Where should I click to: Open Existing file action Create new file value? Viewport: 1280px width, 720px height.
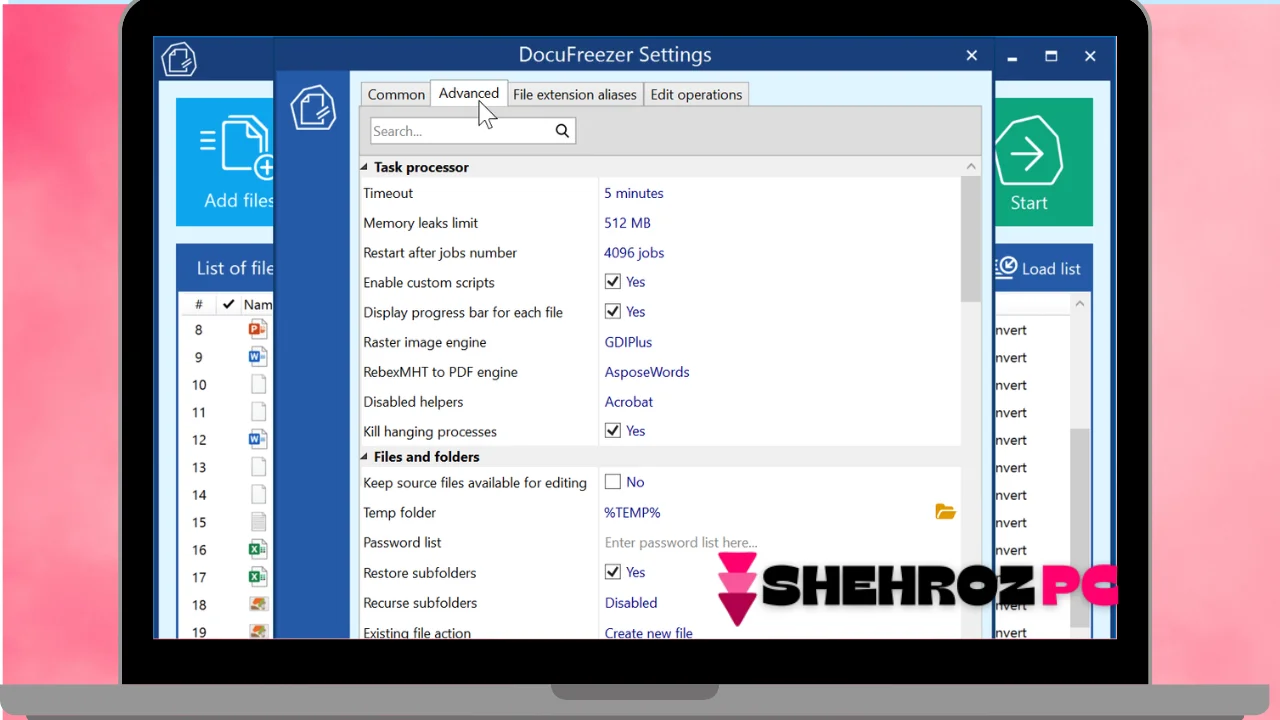pyautogui.click(x=649, y=633)
